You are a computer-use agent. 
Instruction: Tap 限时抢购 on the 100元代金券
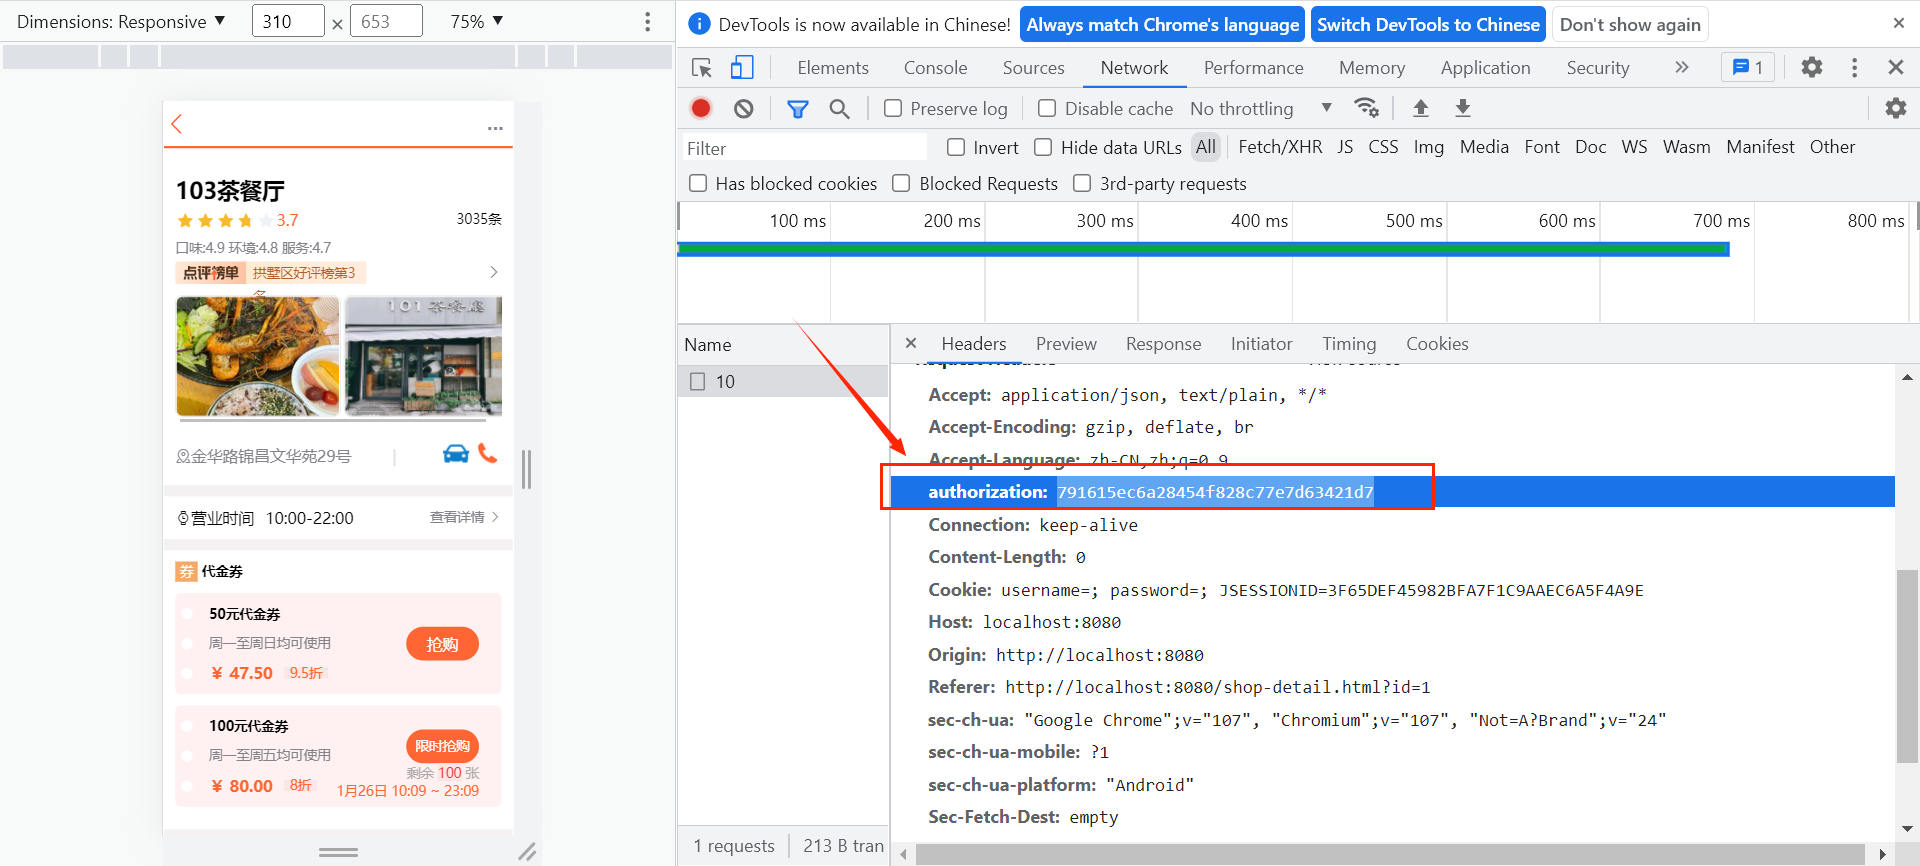(442, 746)
